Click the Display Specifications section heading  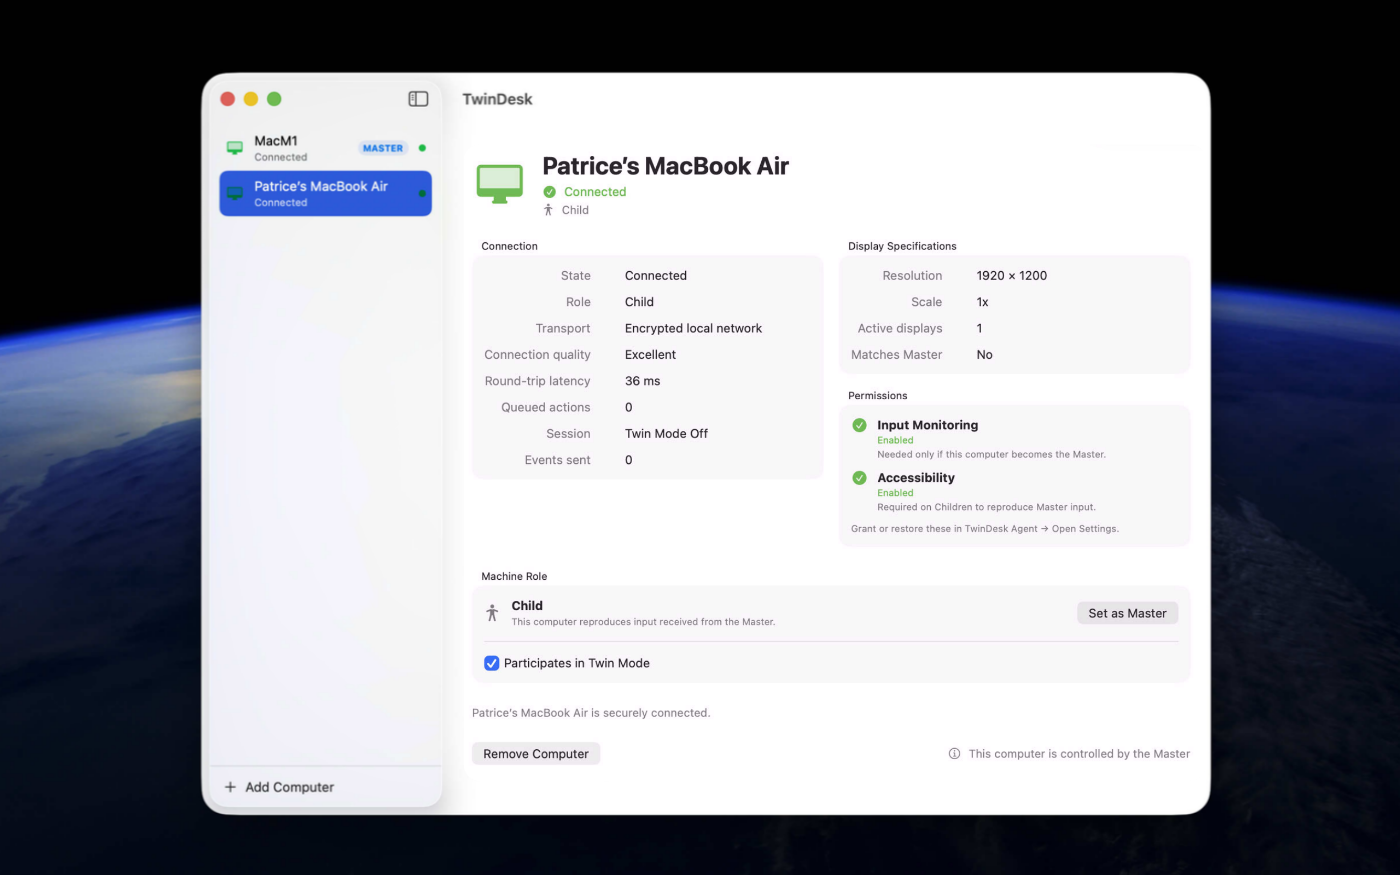(902, 246)
